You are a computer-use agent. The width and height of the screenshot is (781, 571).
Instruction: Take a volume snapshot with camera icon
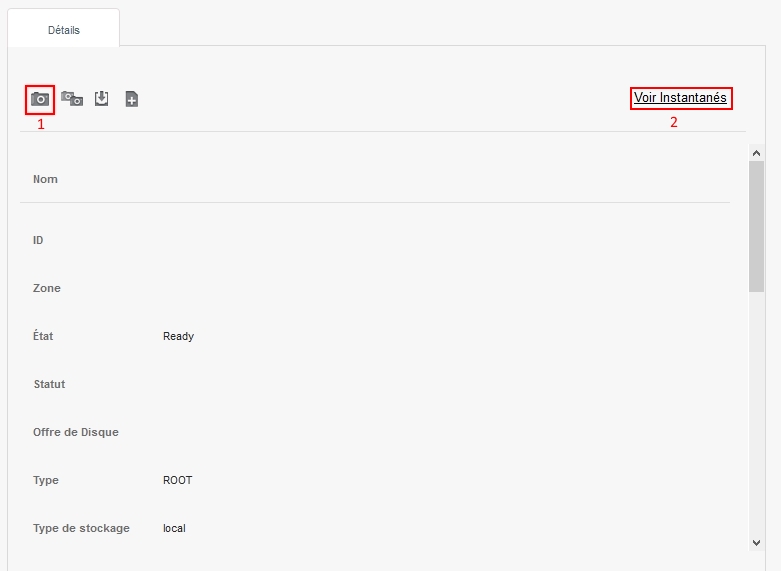point(40,99)
